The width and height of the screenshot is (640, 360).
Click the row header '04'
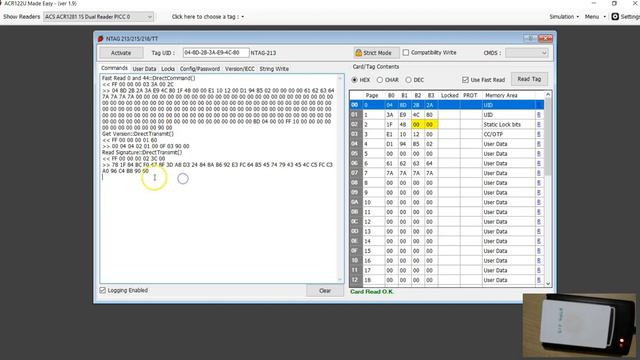pos(355,144)
